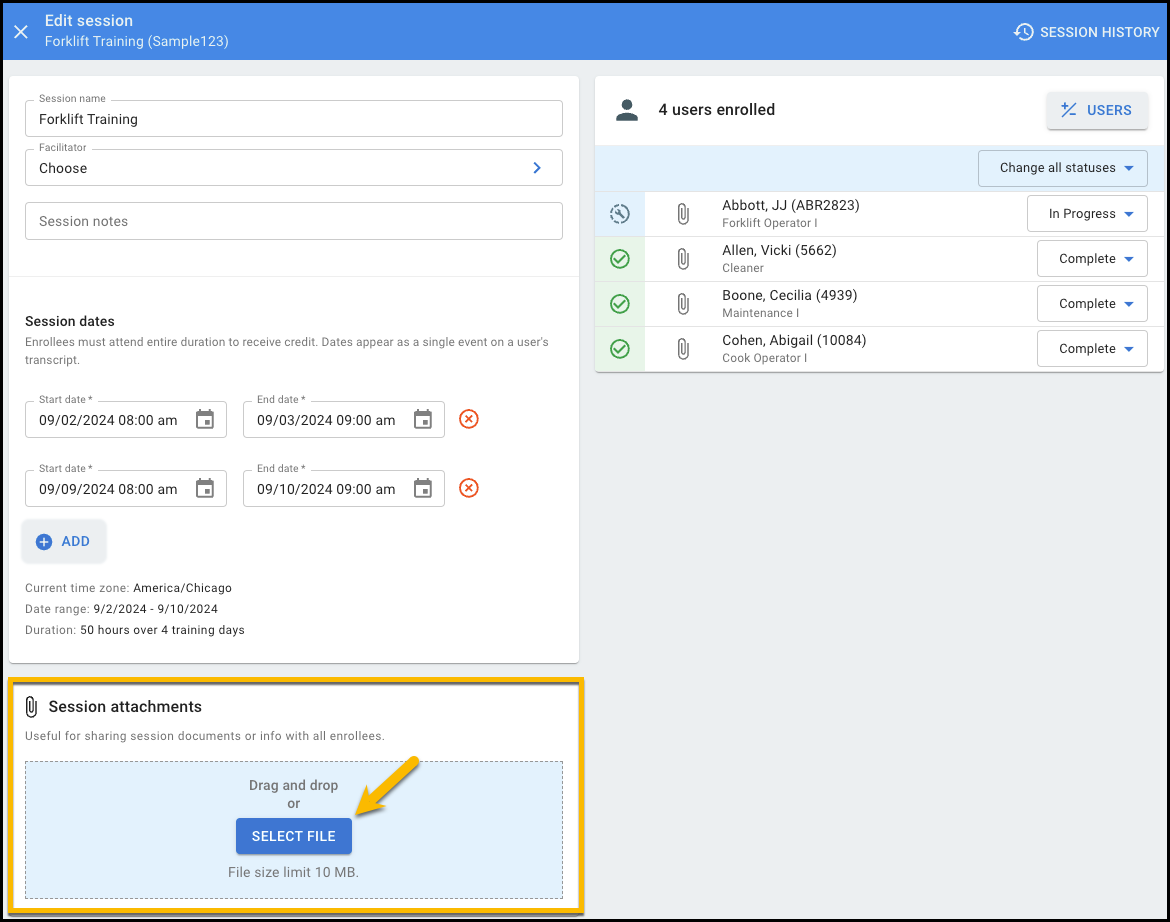Open calendar picker for 09/03/2024 end date
The width and height of the screenshot is (1170, 922).
(423, 420)
